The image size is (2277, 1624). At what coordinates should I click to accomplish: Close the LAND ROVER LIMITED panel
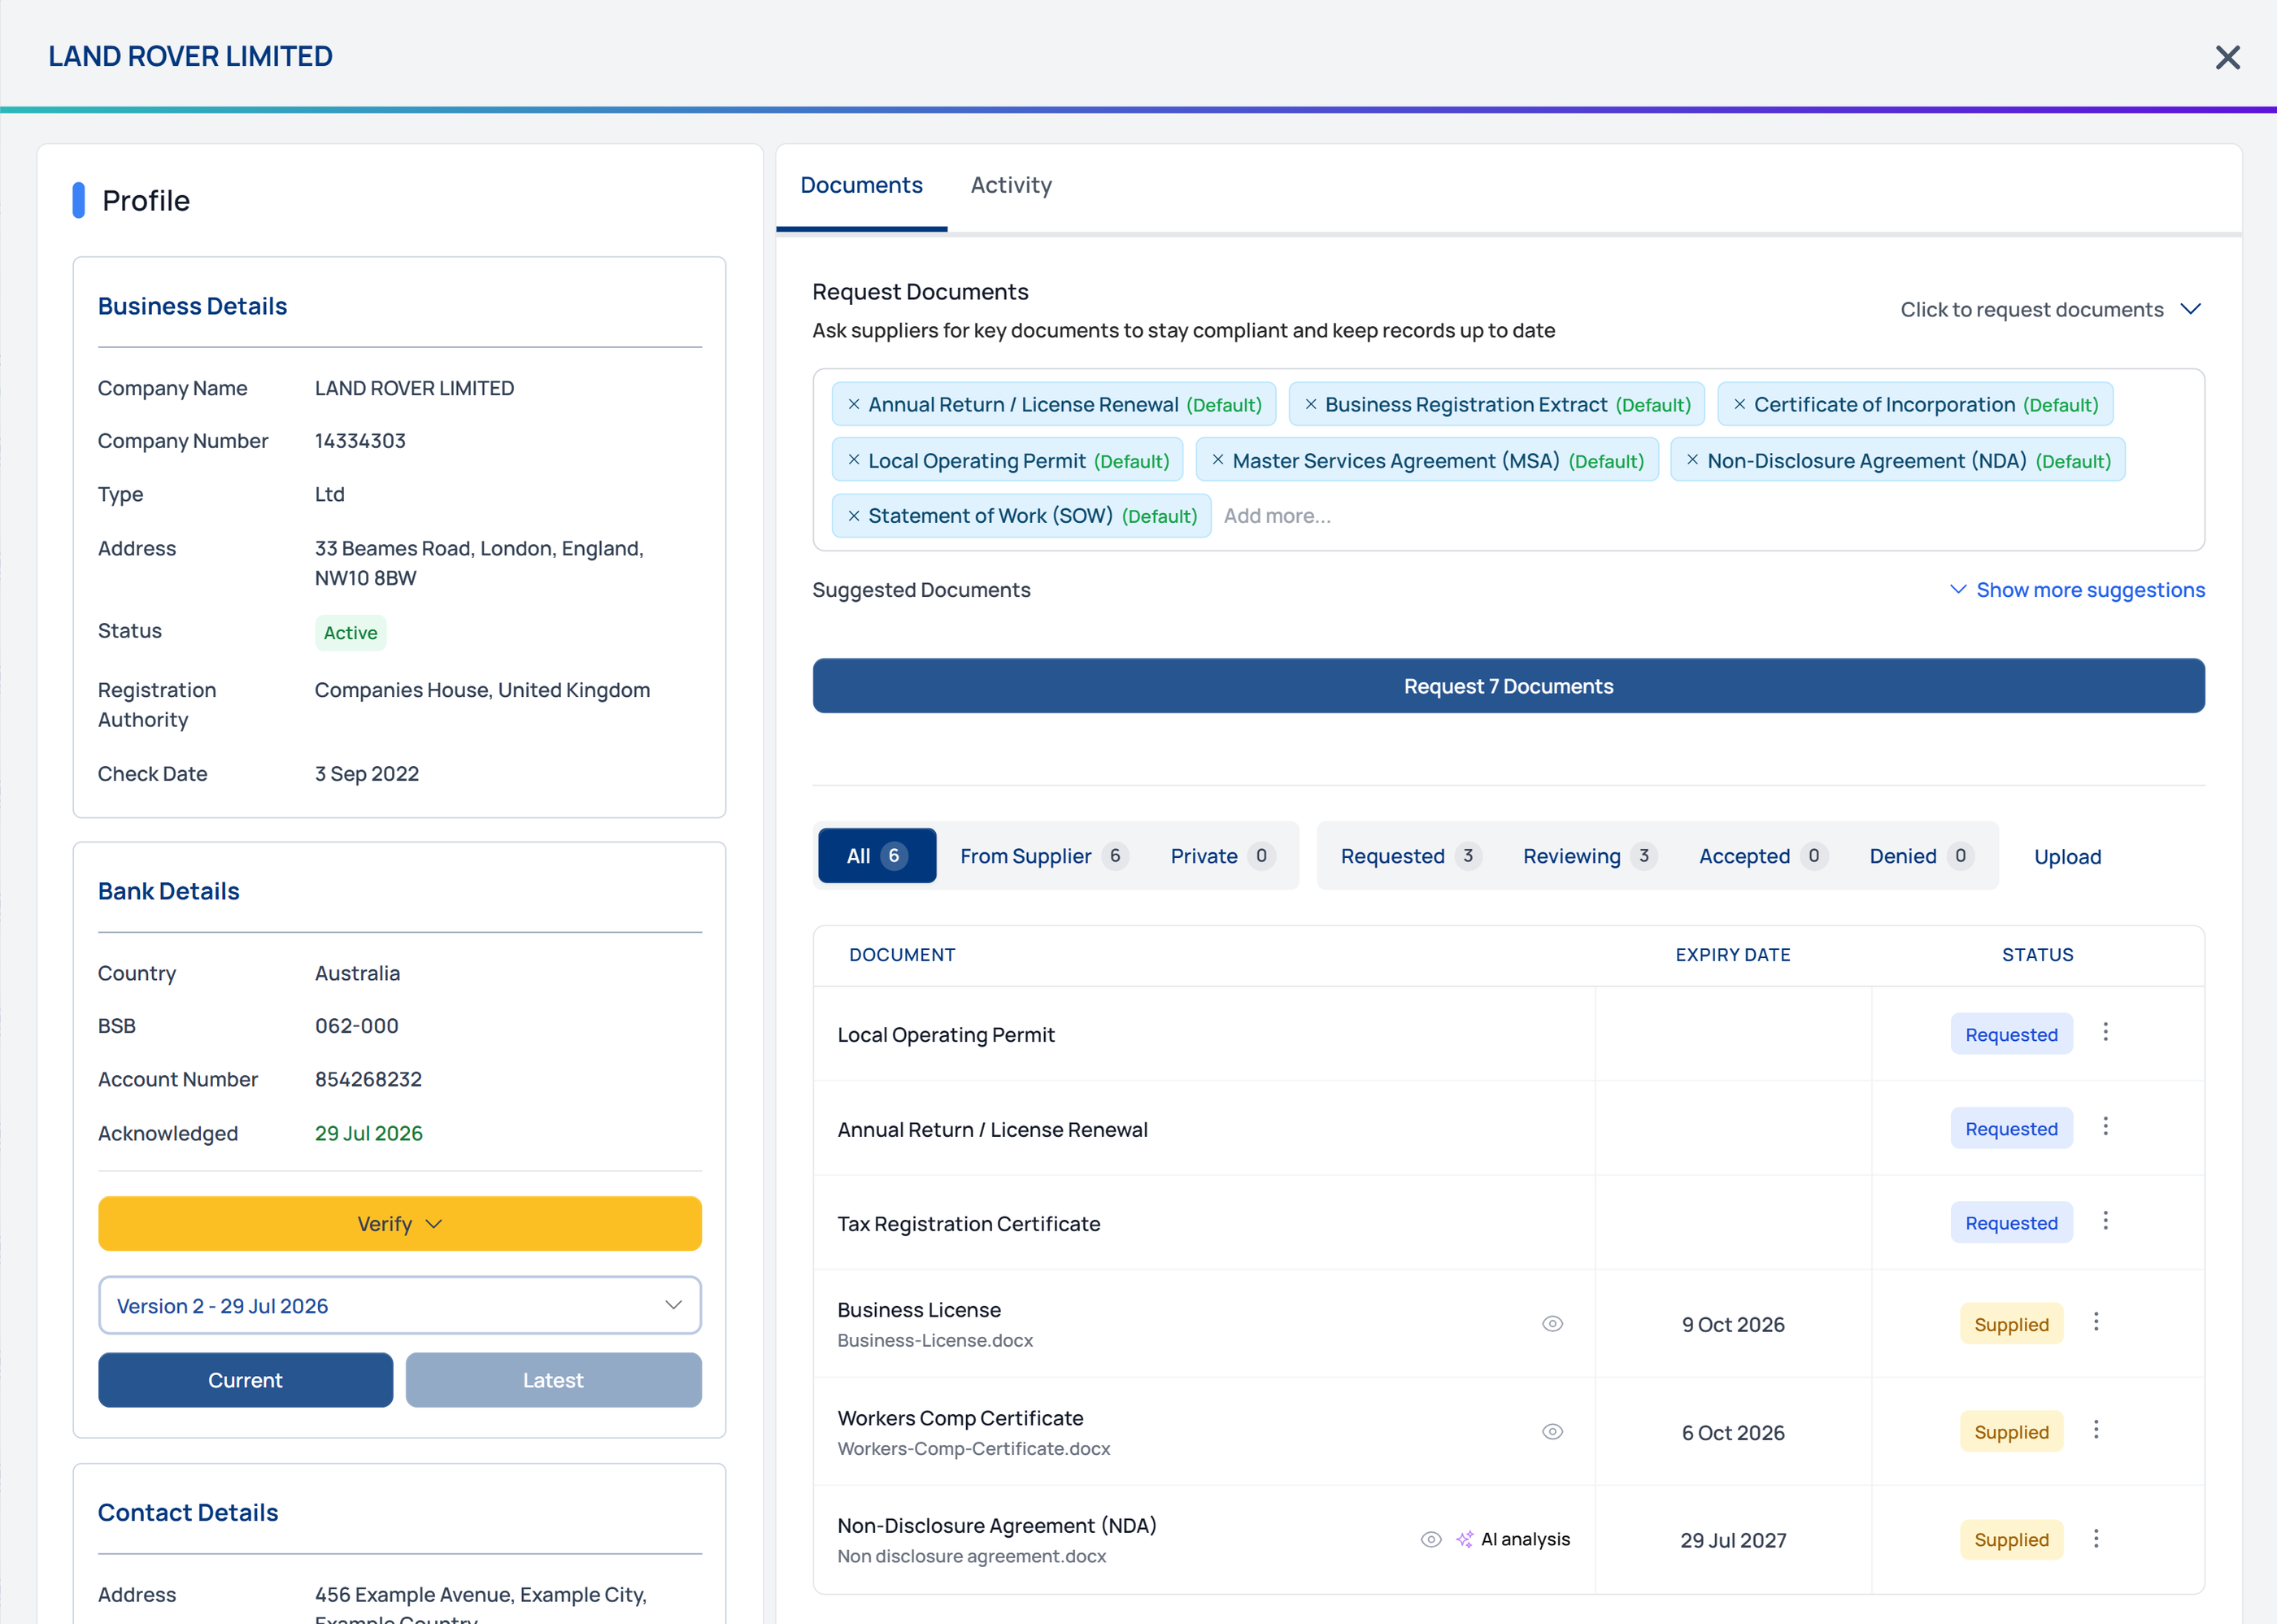click(x=2227, y=57)
